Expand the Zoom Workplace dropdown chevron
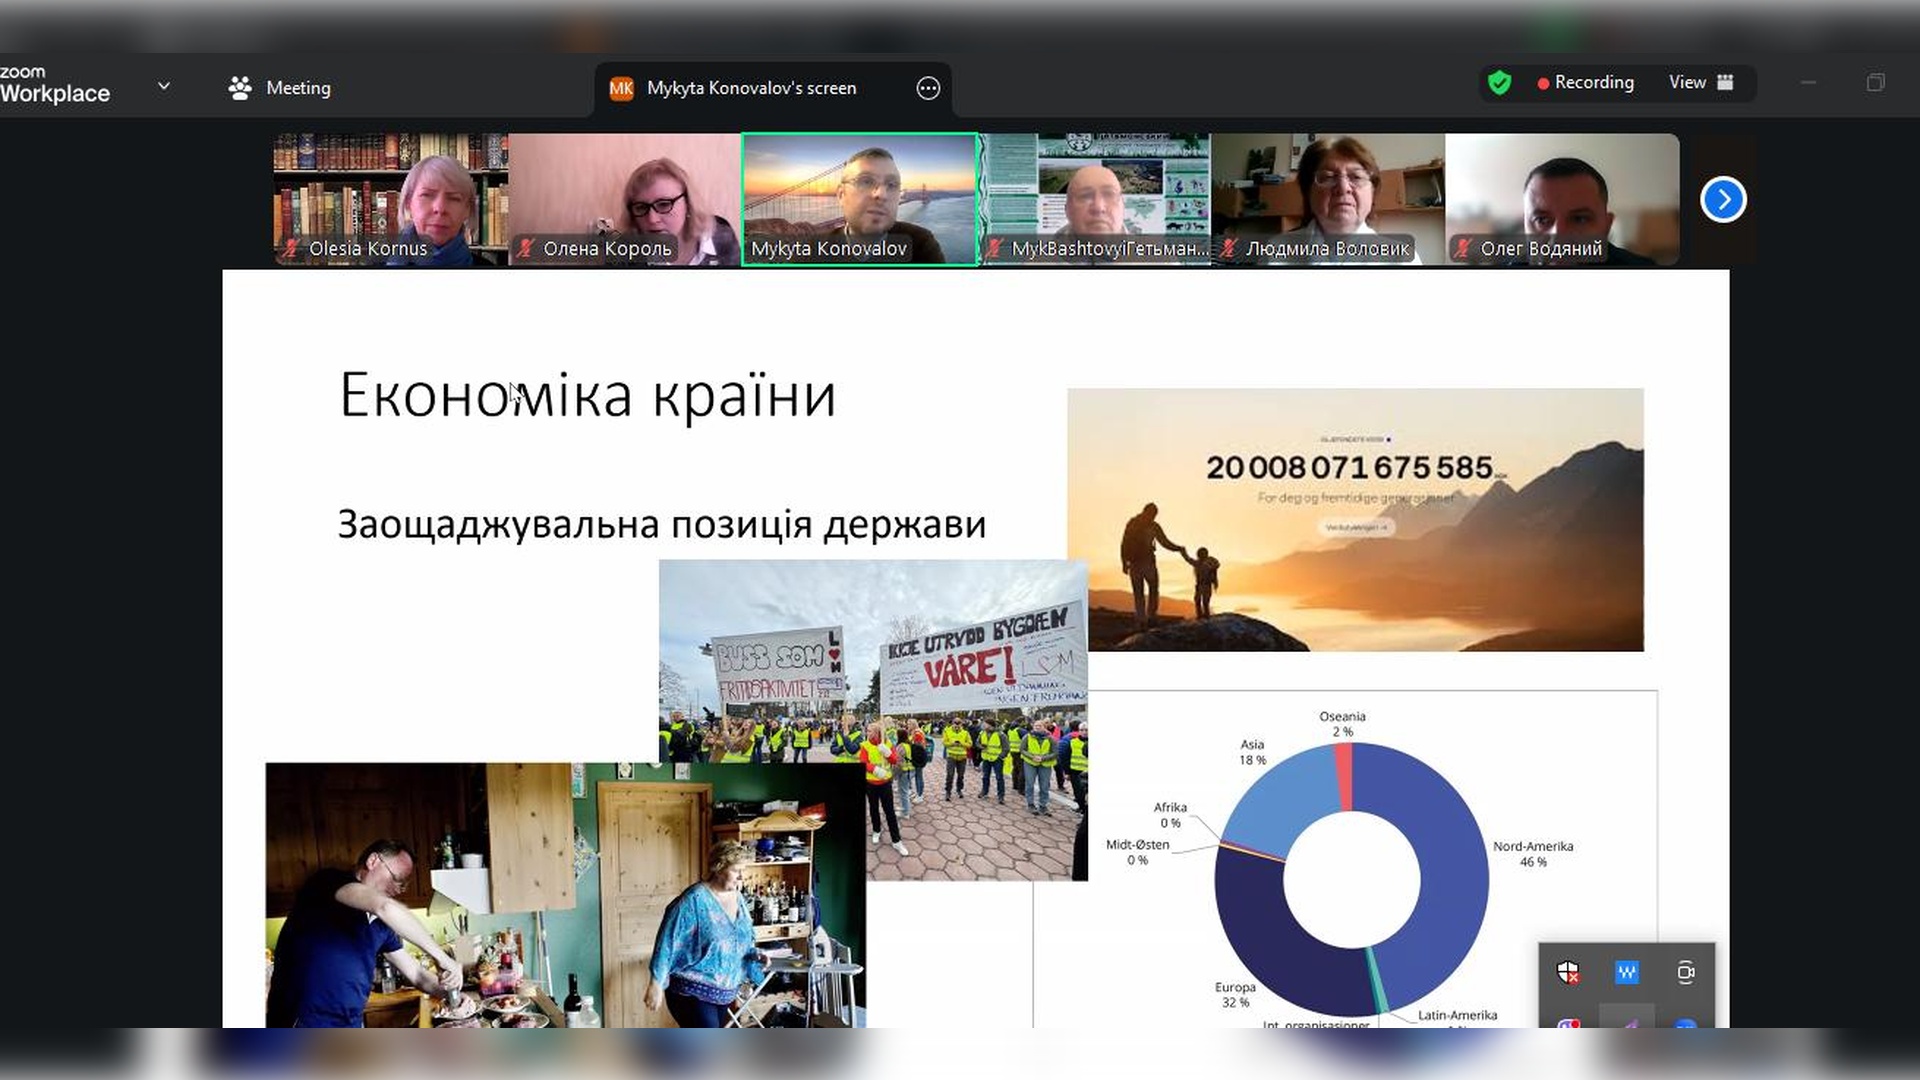 (164, 87)
